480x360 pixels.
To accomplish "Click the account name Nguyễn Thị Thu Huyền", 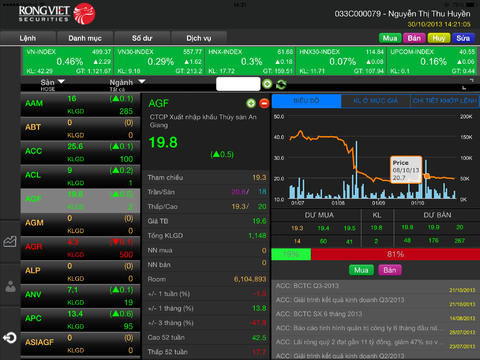I will click(429, 14).
